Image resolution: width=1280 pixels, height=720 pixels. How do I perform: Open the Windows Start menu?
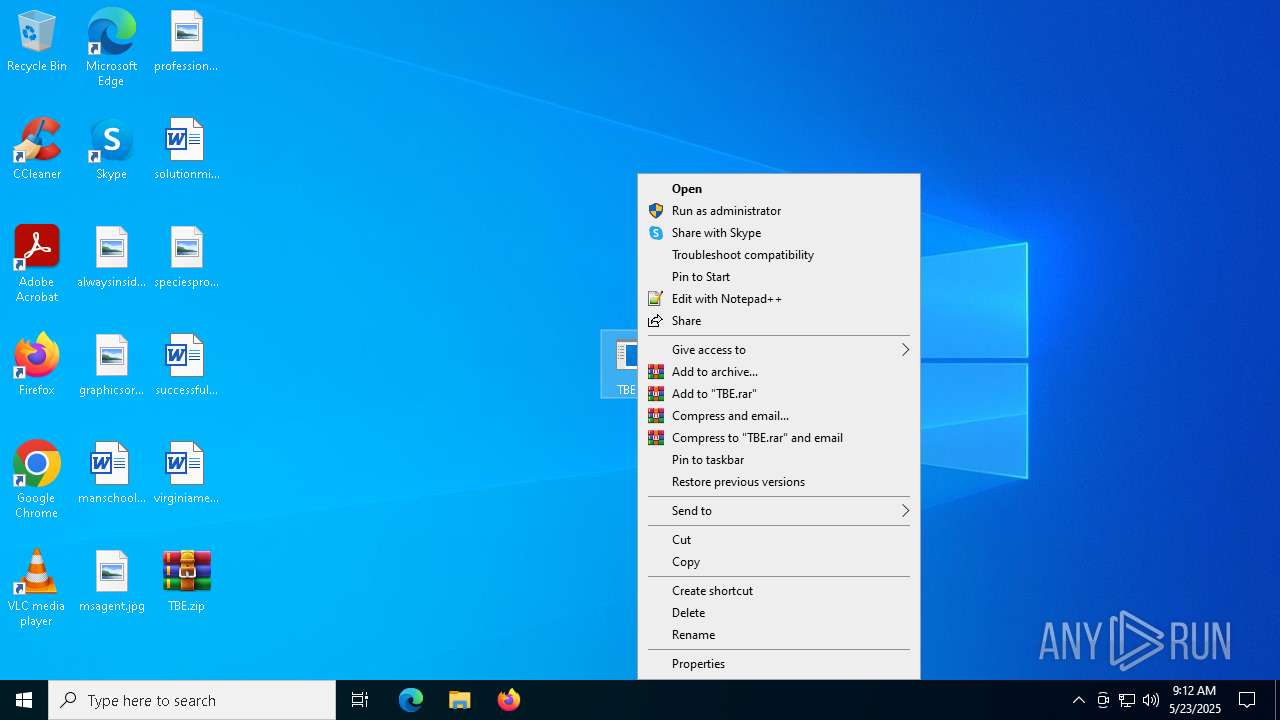tap(24, 700)
